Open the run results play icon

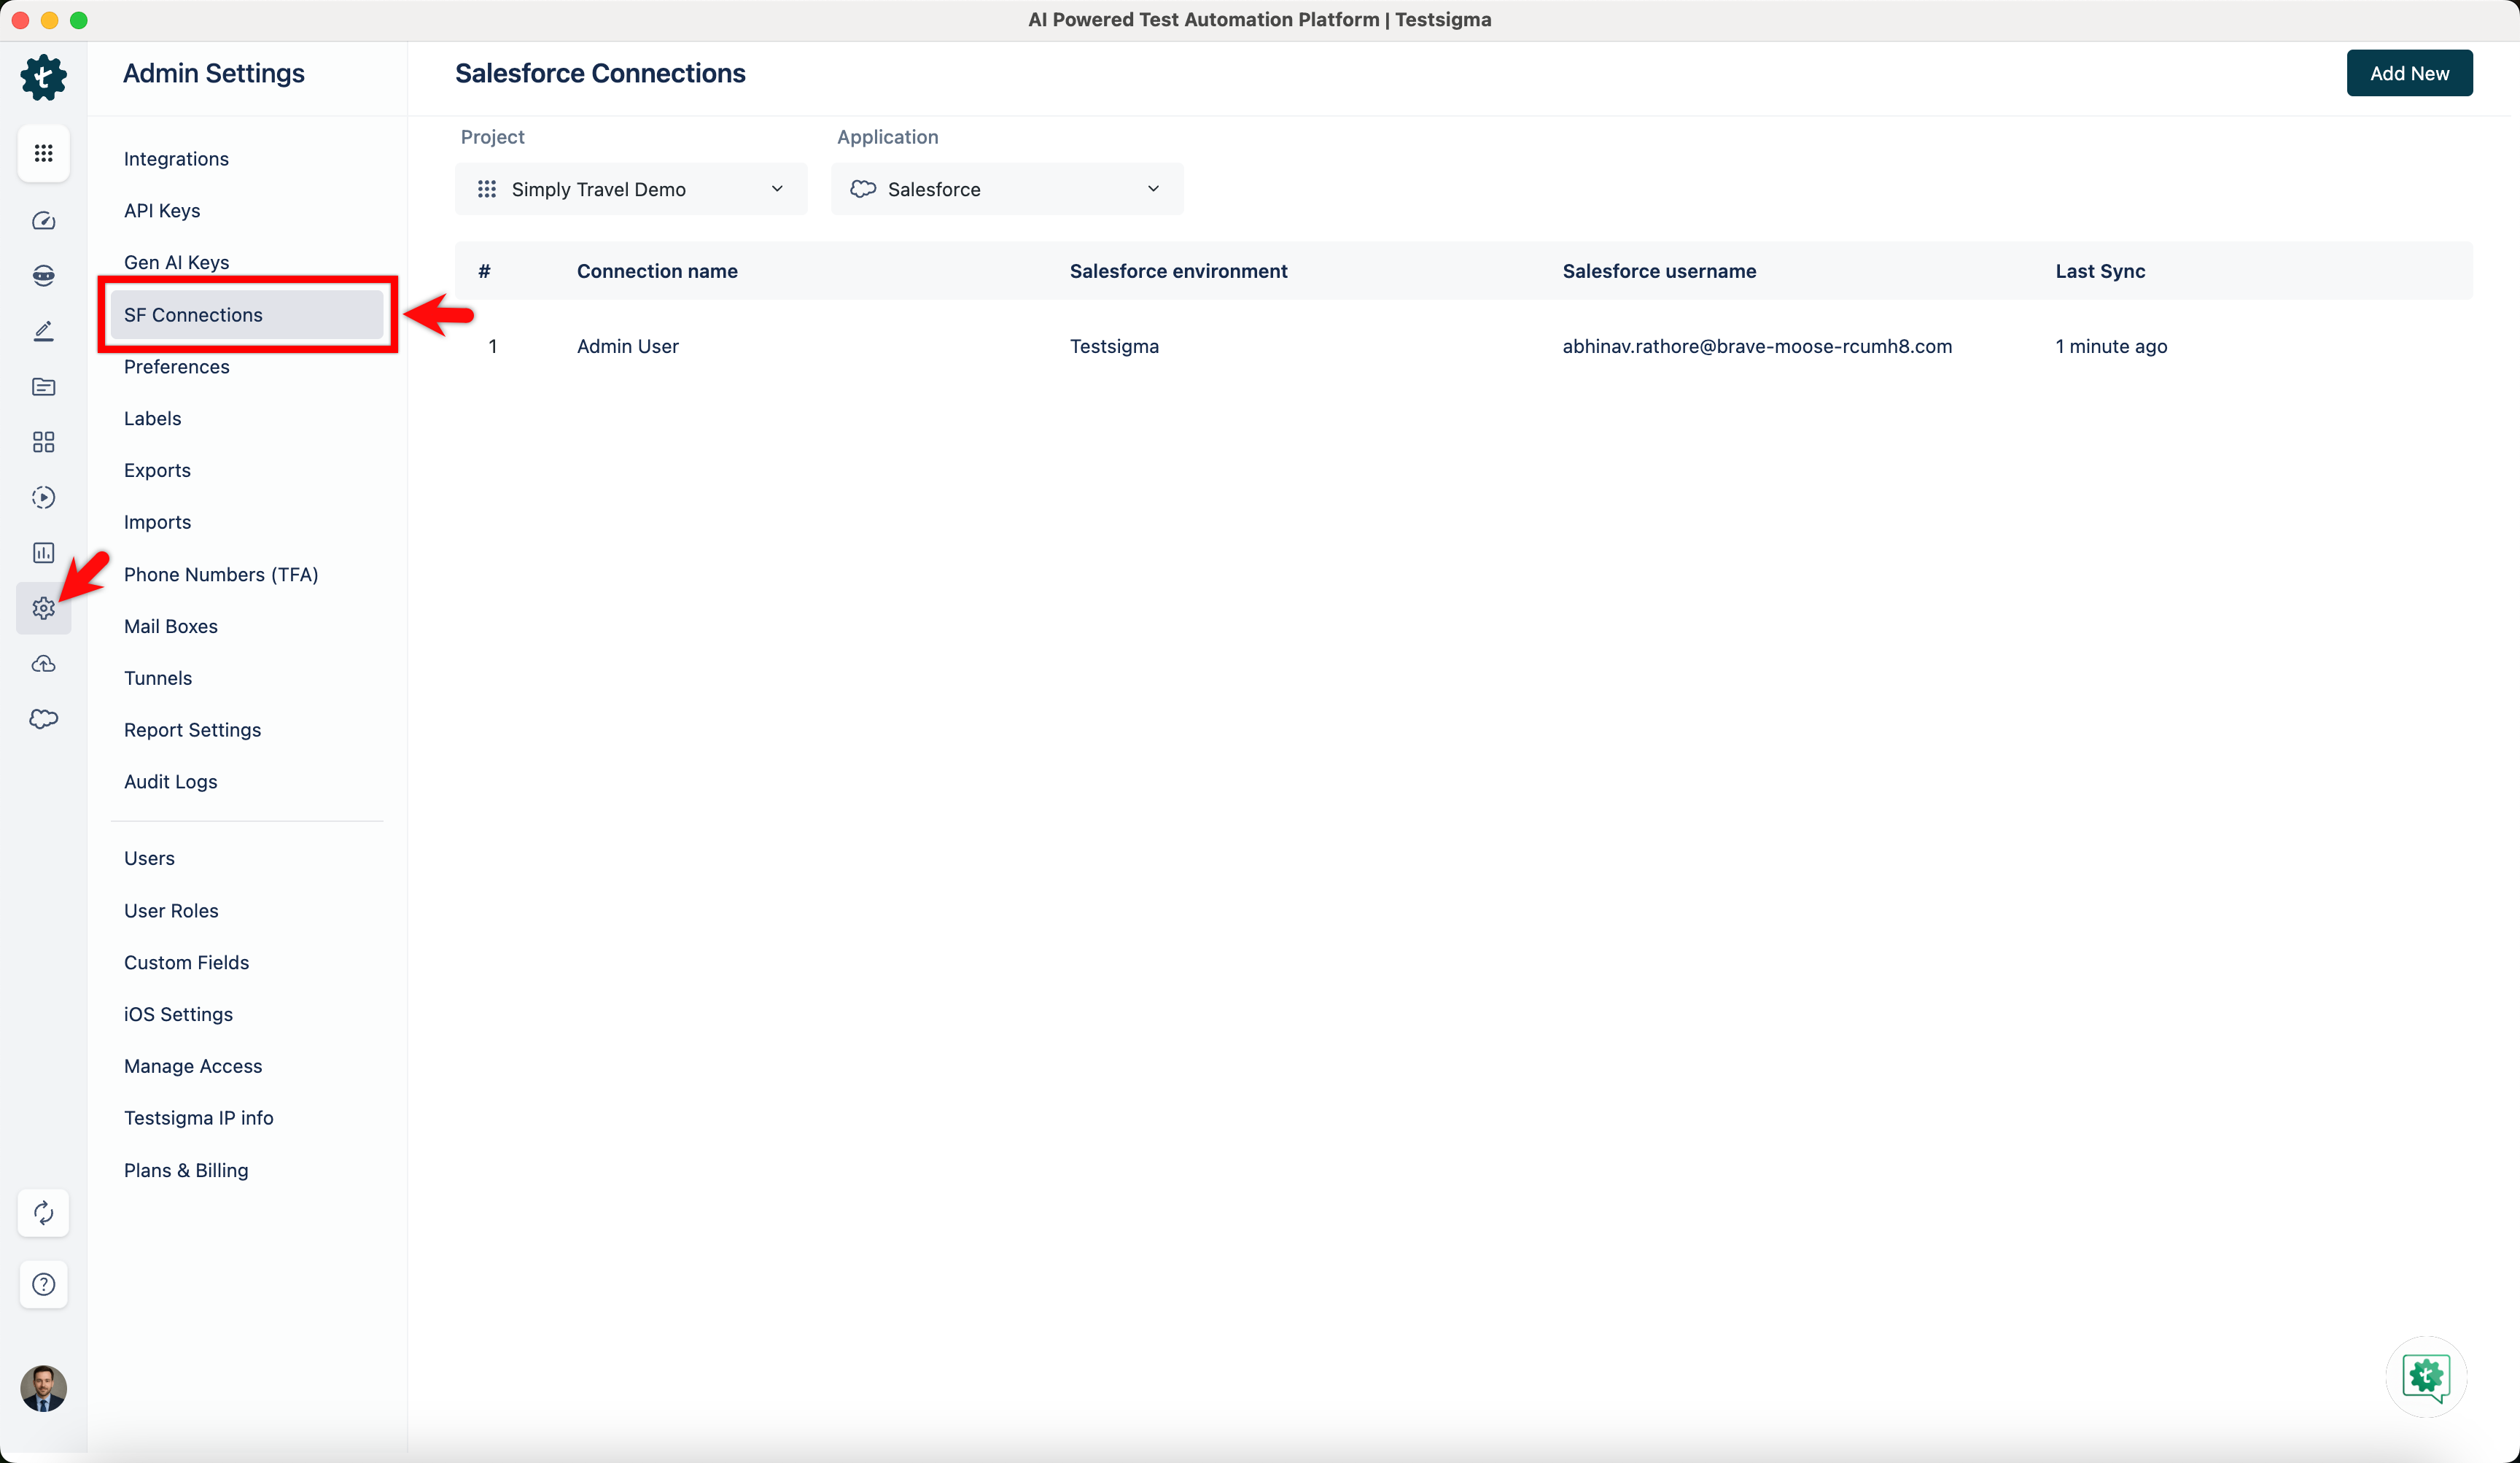43,497
